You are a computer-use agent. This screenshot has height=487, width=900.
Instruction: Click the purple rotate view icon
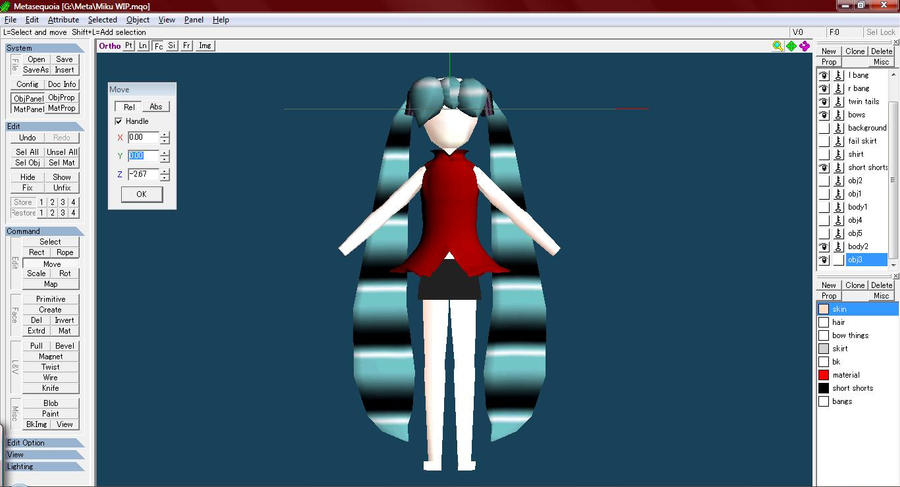coord(804,46)
